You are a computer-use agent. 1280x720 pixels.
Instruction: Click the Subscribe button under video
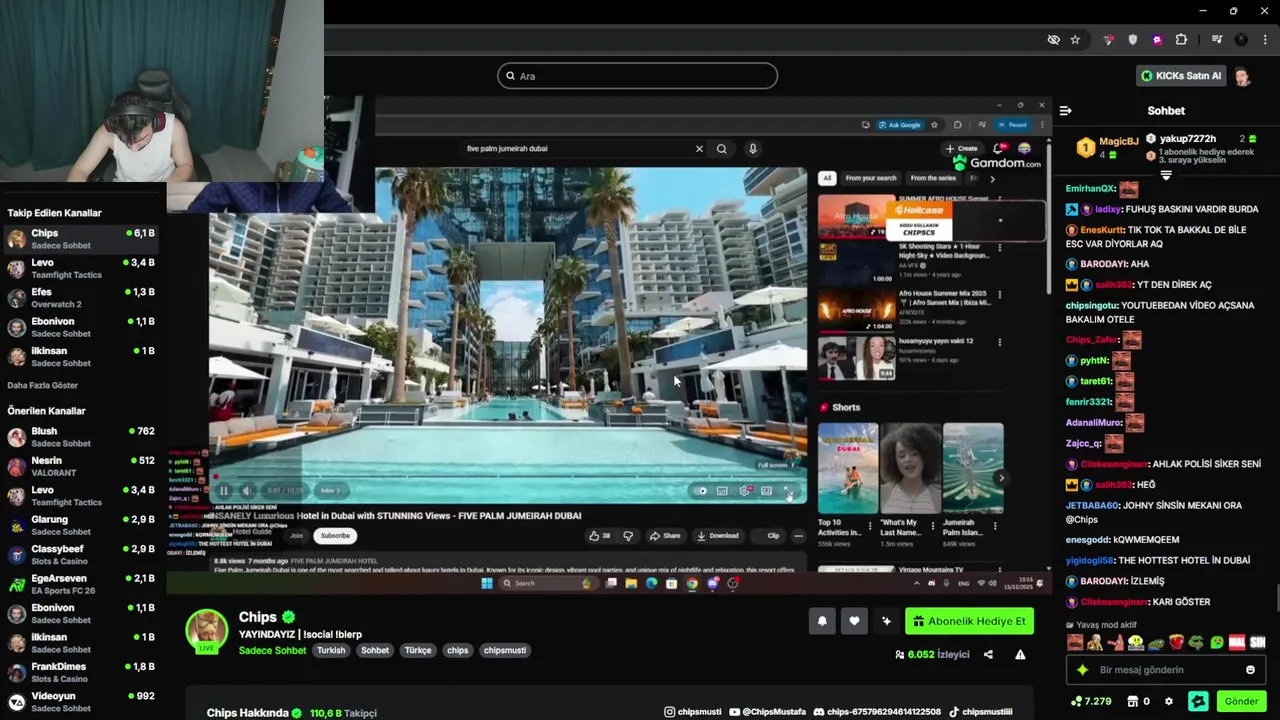pyautogui.click(x=335, y=535)
